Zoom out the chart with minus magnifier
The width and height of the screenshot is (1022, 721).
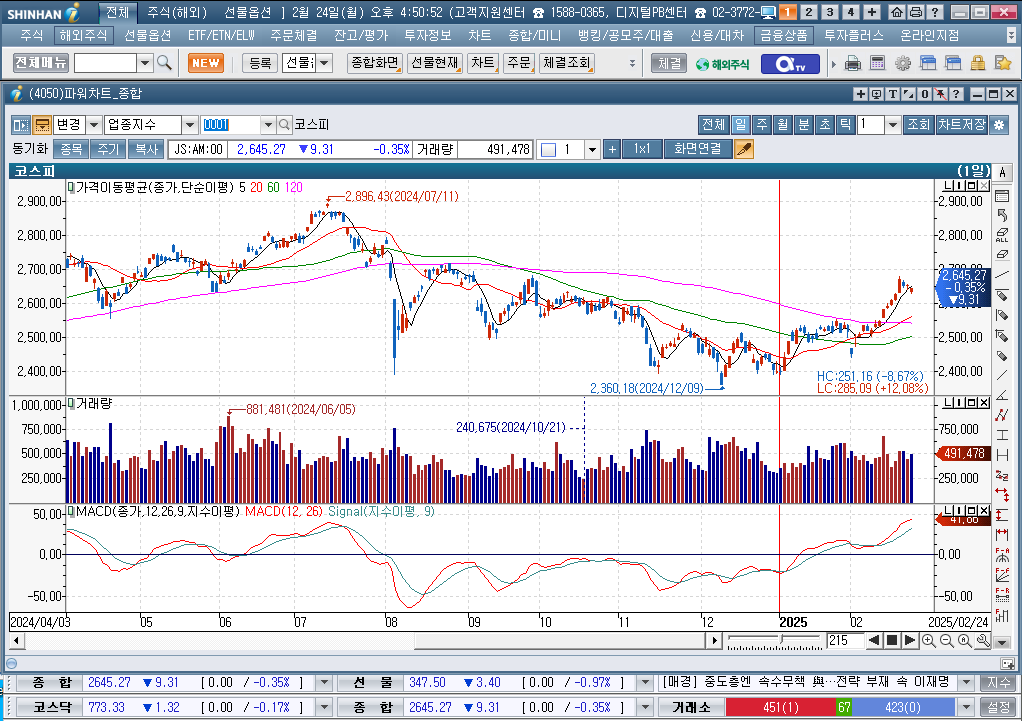pyautogui.click(x=946, y=641)
